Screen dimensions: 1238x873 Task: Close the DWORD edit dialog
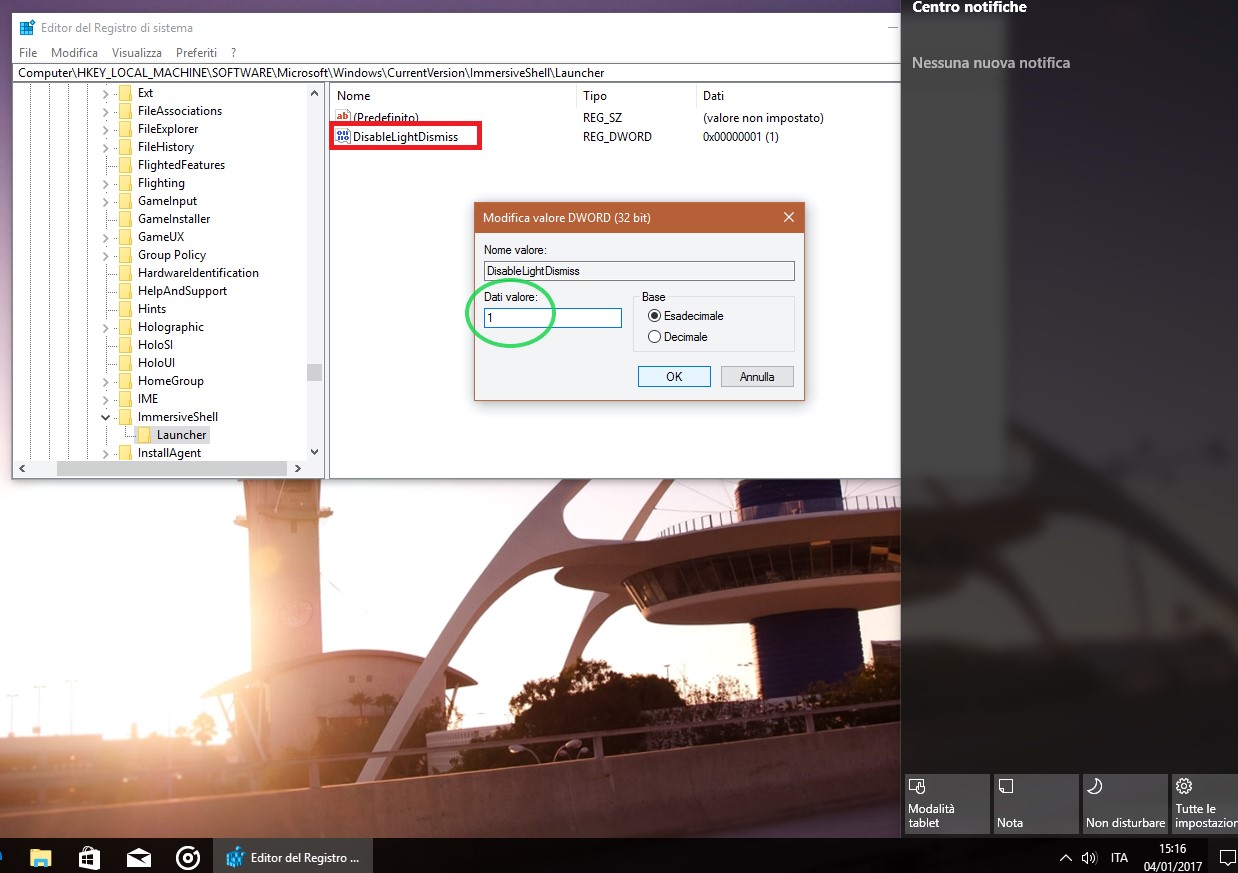point(788,217)
